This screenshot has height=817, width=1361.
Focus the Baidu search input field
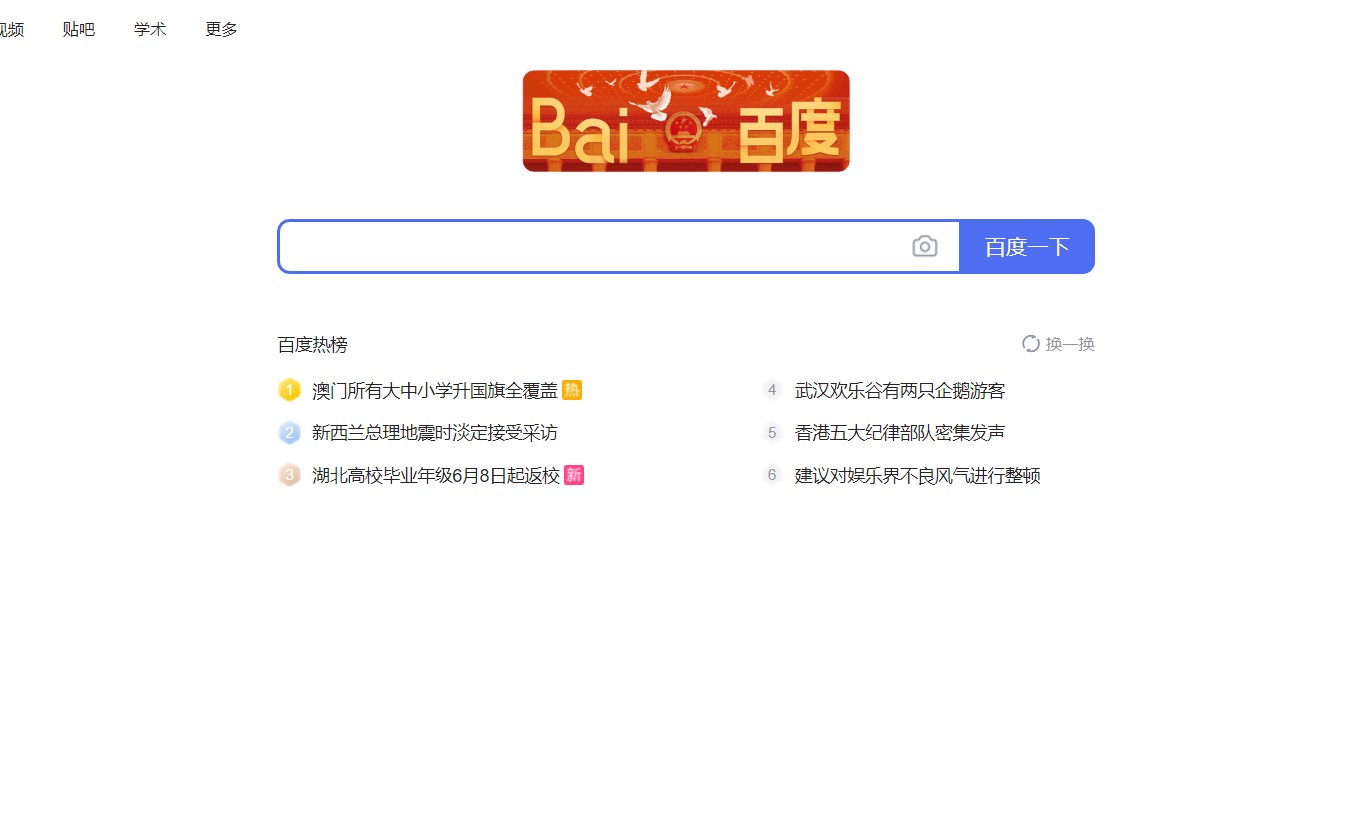596,246
